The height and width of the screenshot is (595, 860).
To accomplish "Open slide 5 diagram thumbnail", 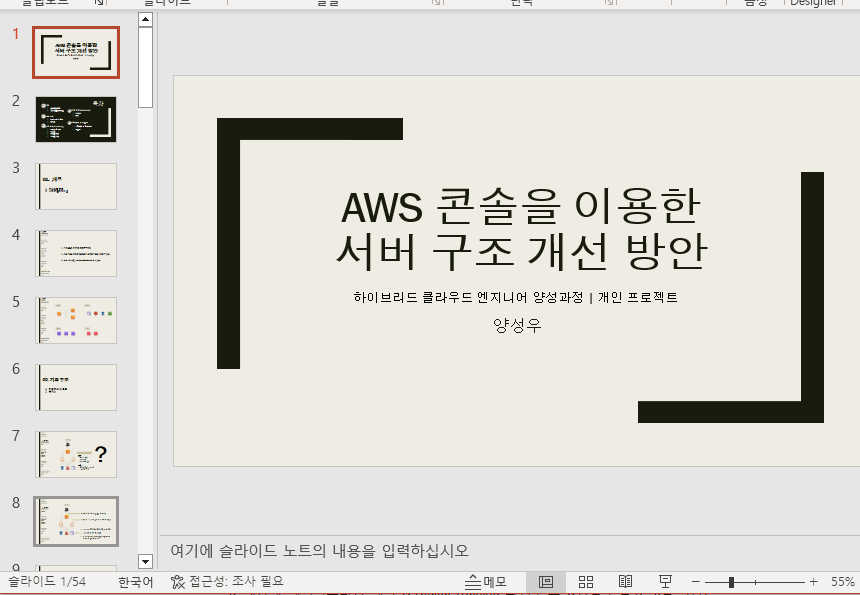I will coord(76,320).
